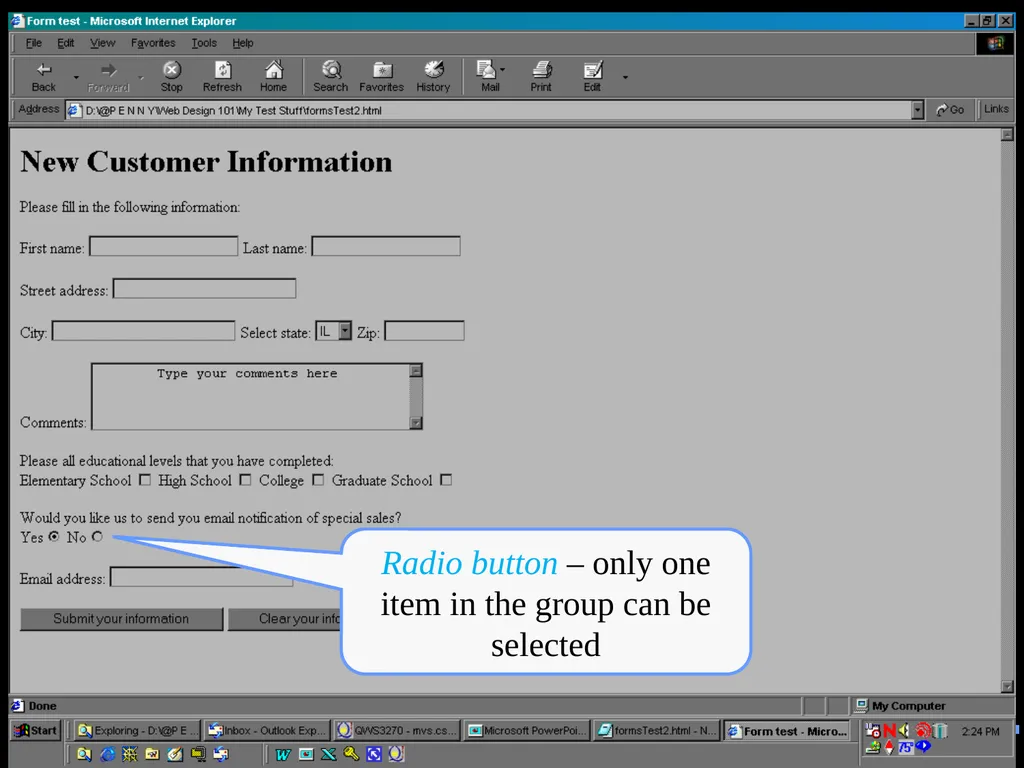Click page icon in Address bar
The height and width of the screenshot is (768, 1024).
[x=74, y=110]
